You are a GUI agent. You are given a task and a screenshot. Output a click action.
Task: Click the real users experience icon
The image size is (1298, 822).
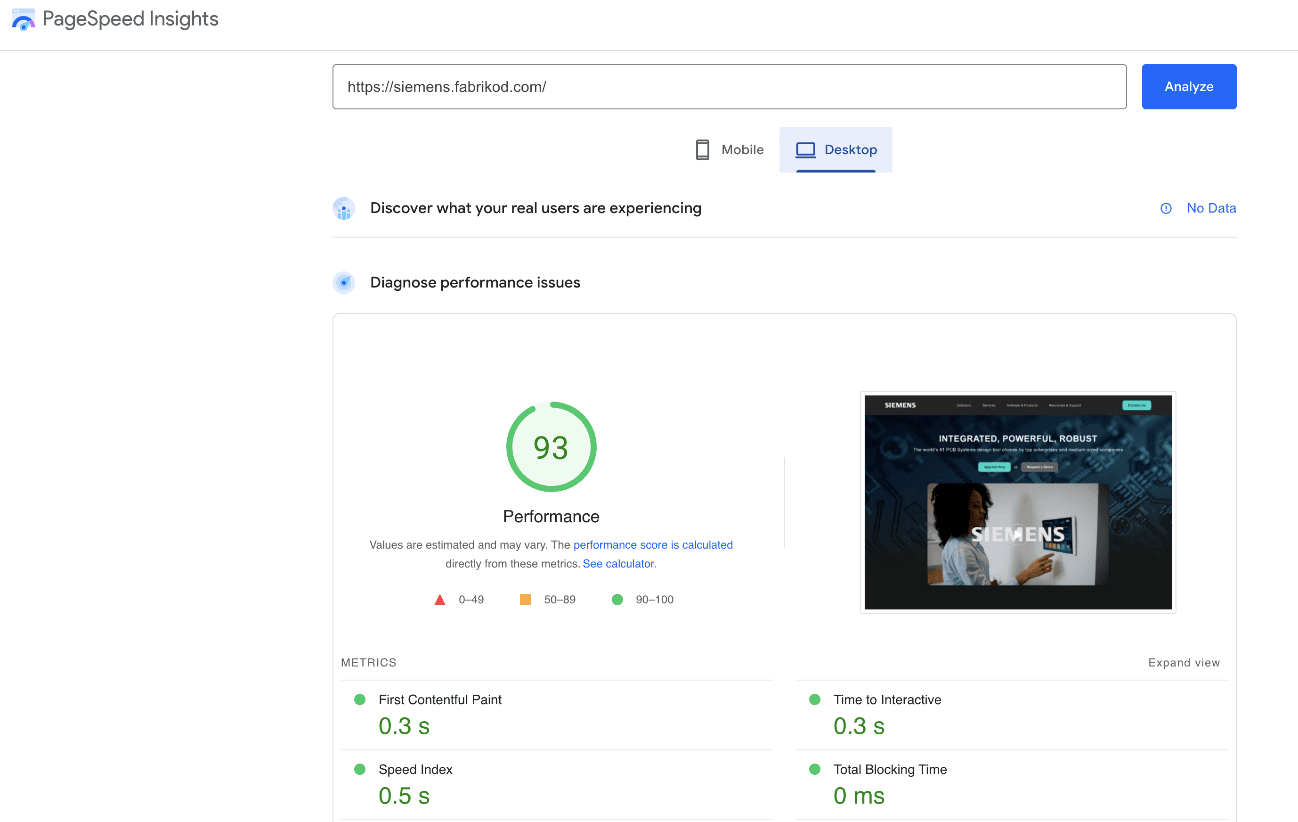pyautogui.click(x=344, y=209)
